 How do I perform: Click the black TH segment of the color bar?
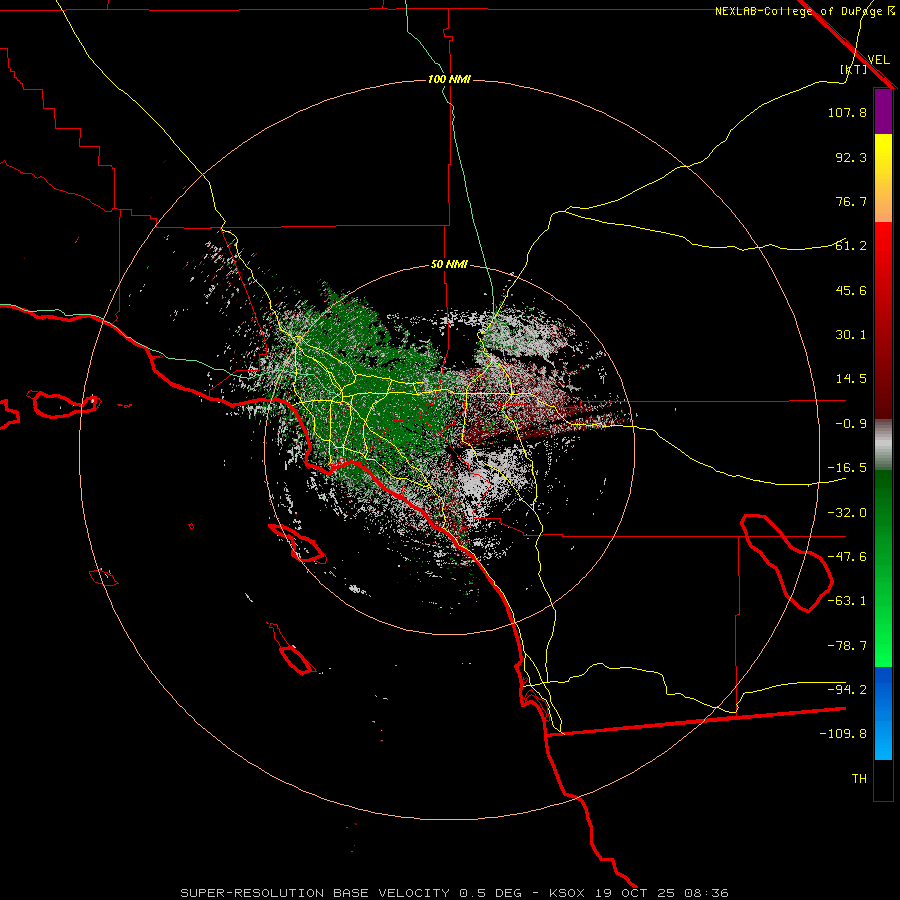click(x=883, y=780)
